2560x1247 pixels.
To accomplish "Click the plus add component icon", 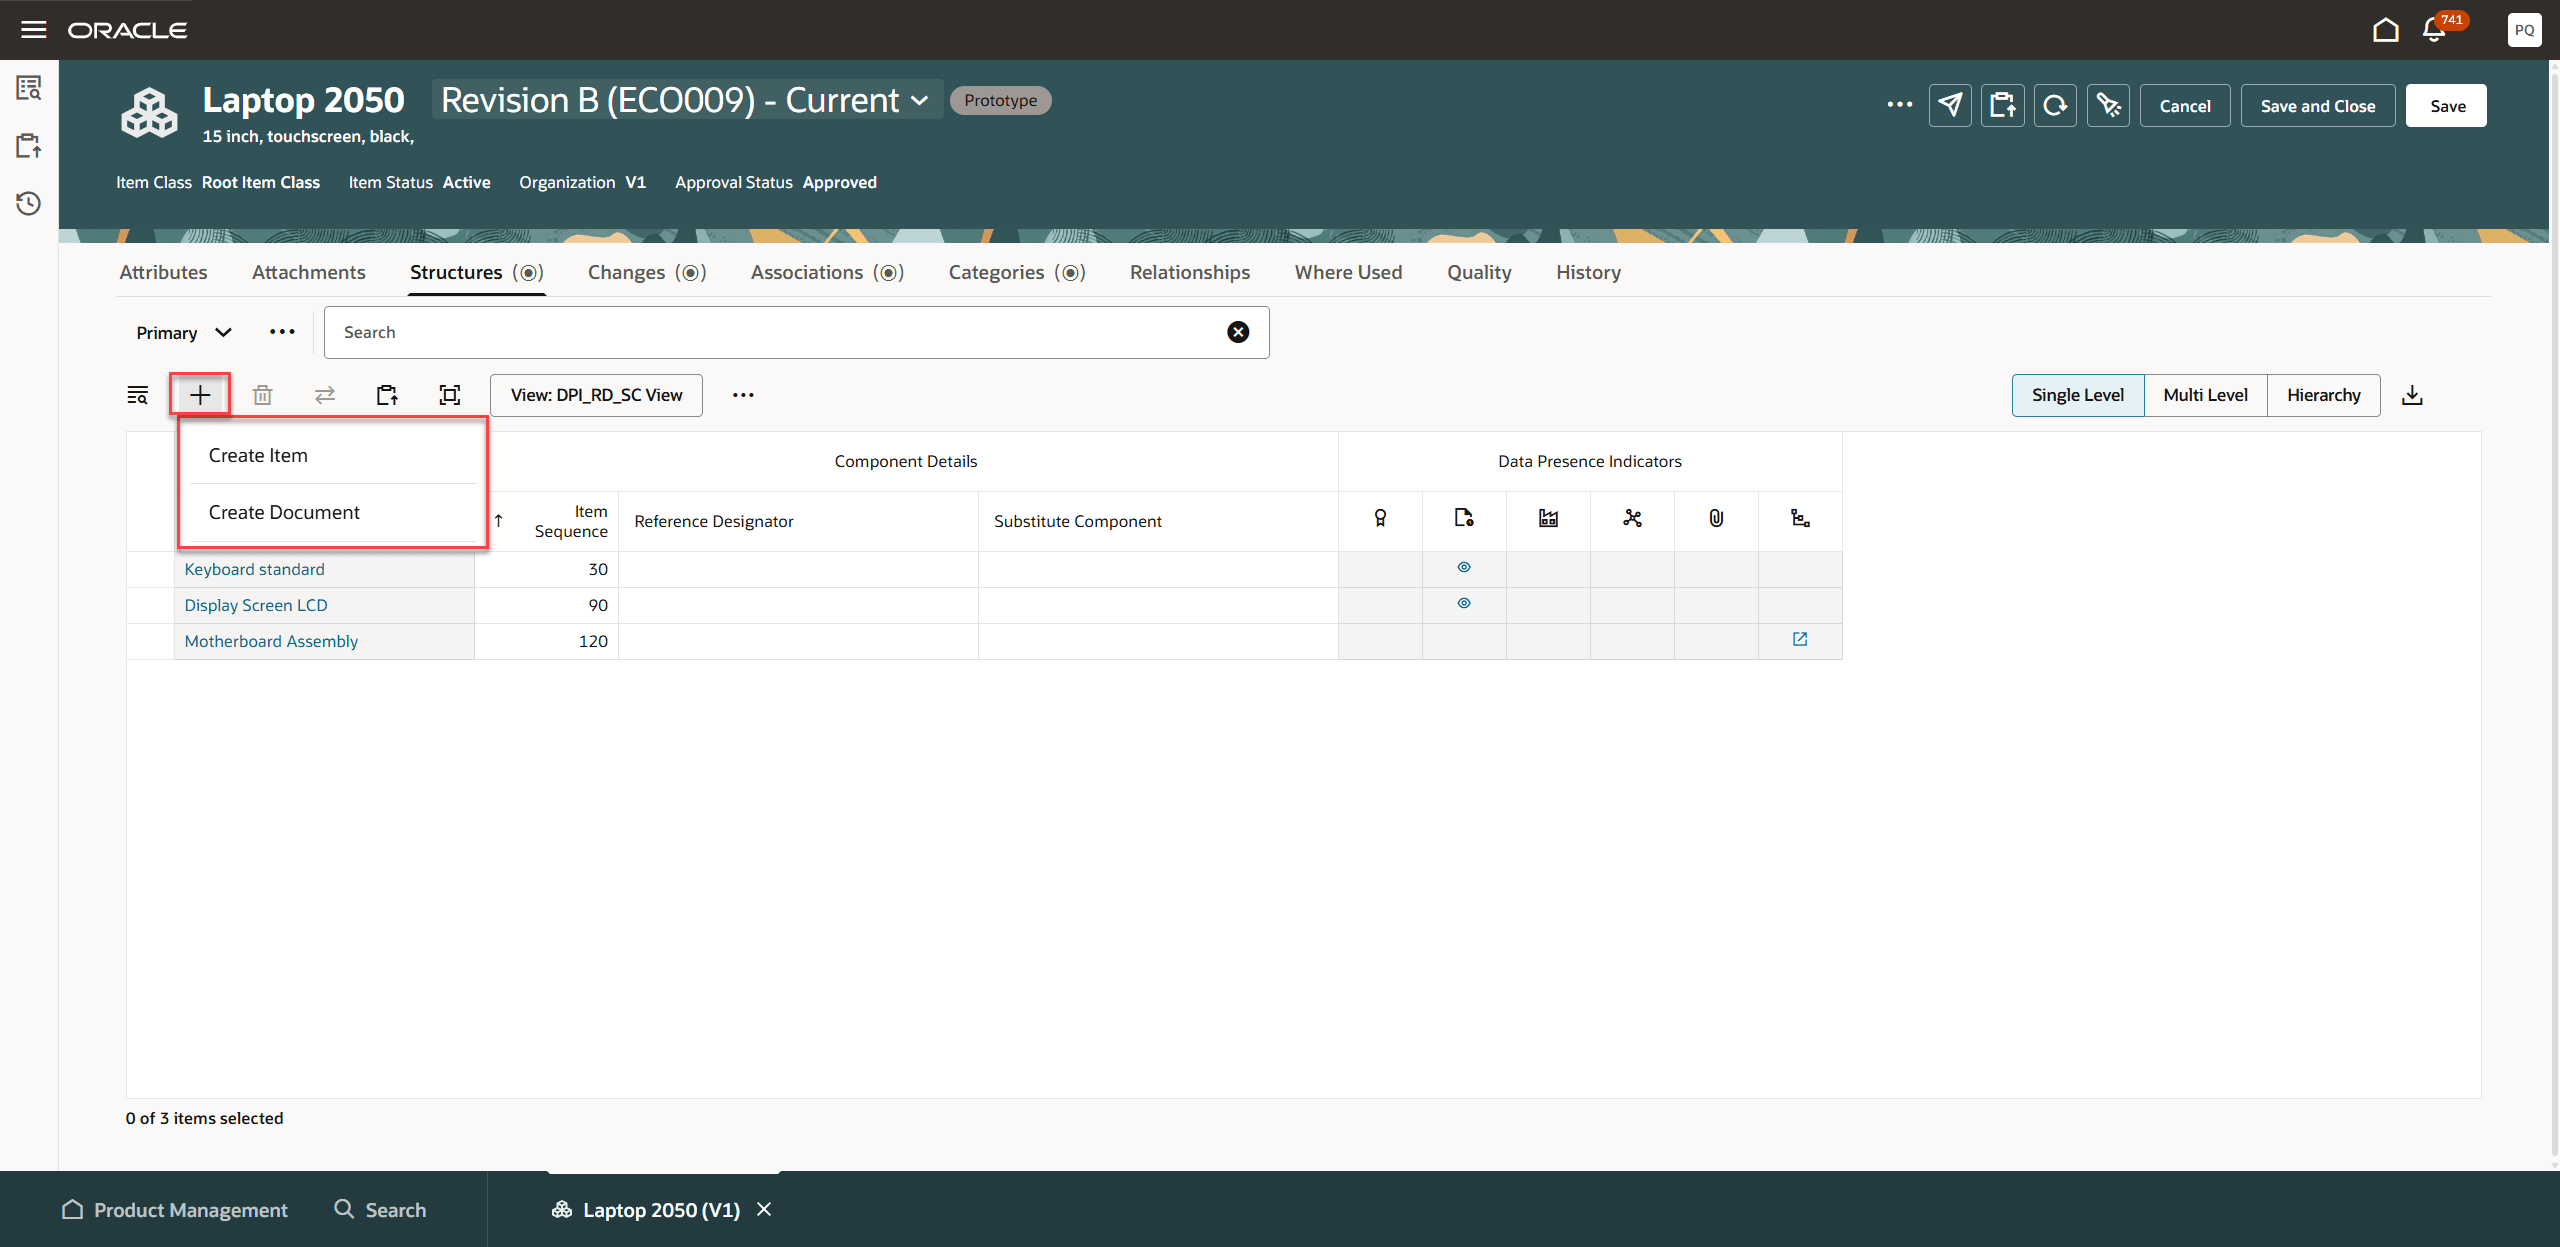I will pyautogui.click(x=200, y=395).
